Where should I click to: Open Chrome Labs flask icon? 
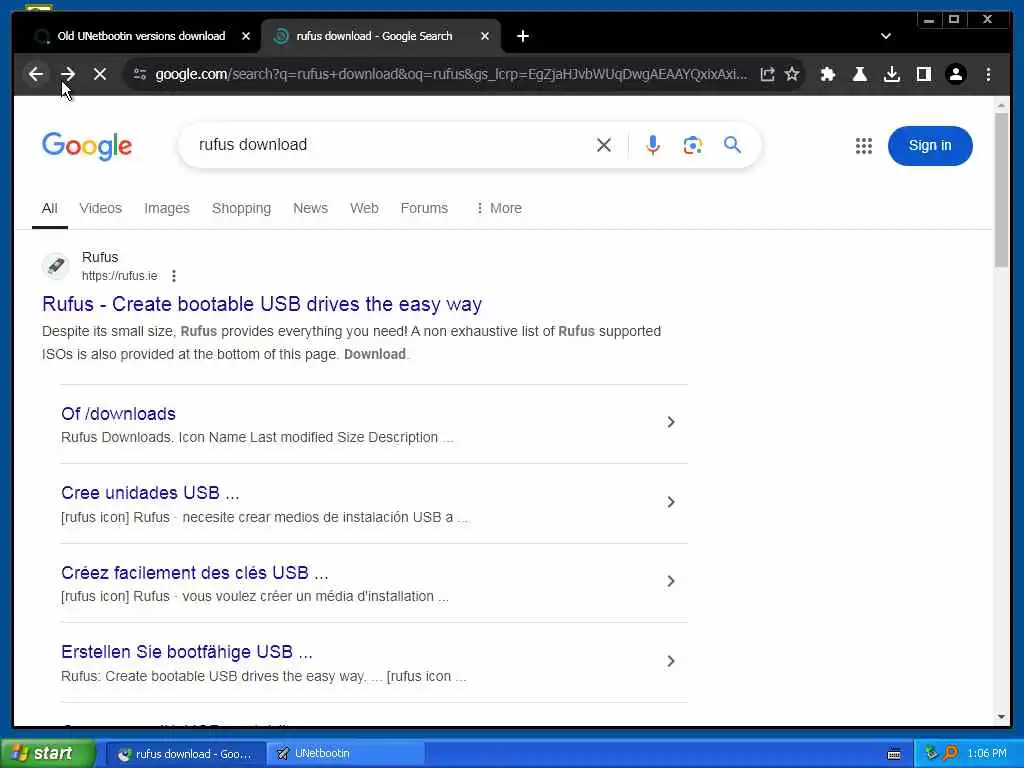click(x=859, y=74)
